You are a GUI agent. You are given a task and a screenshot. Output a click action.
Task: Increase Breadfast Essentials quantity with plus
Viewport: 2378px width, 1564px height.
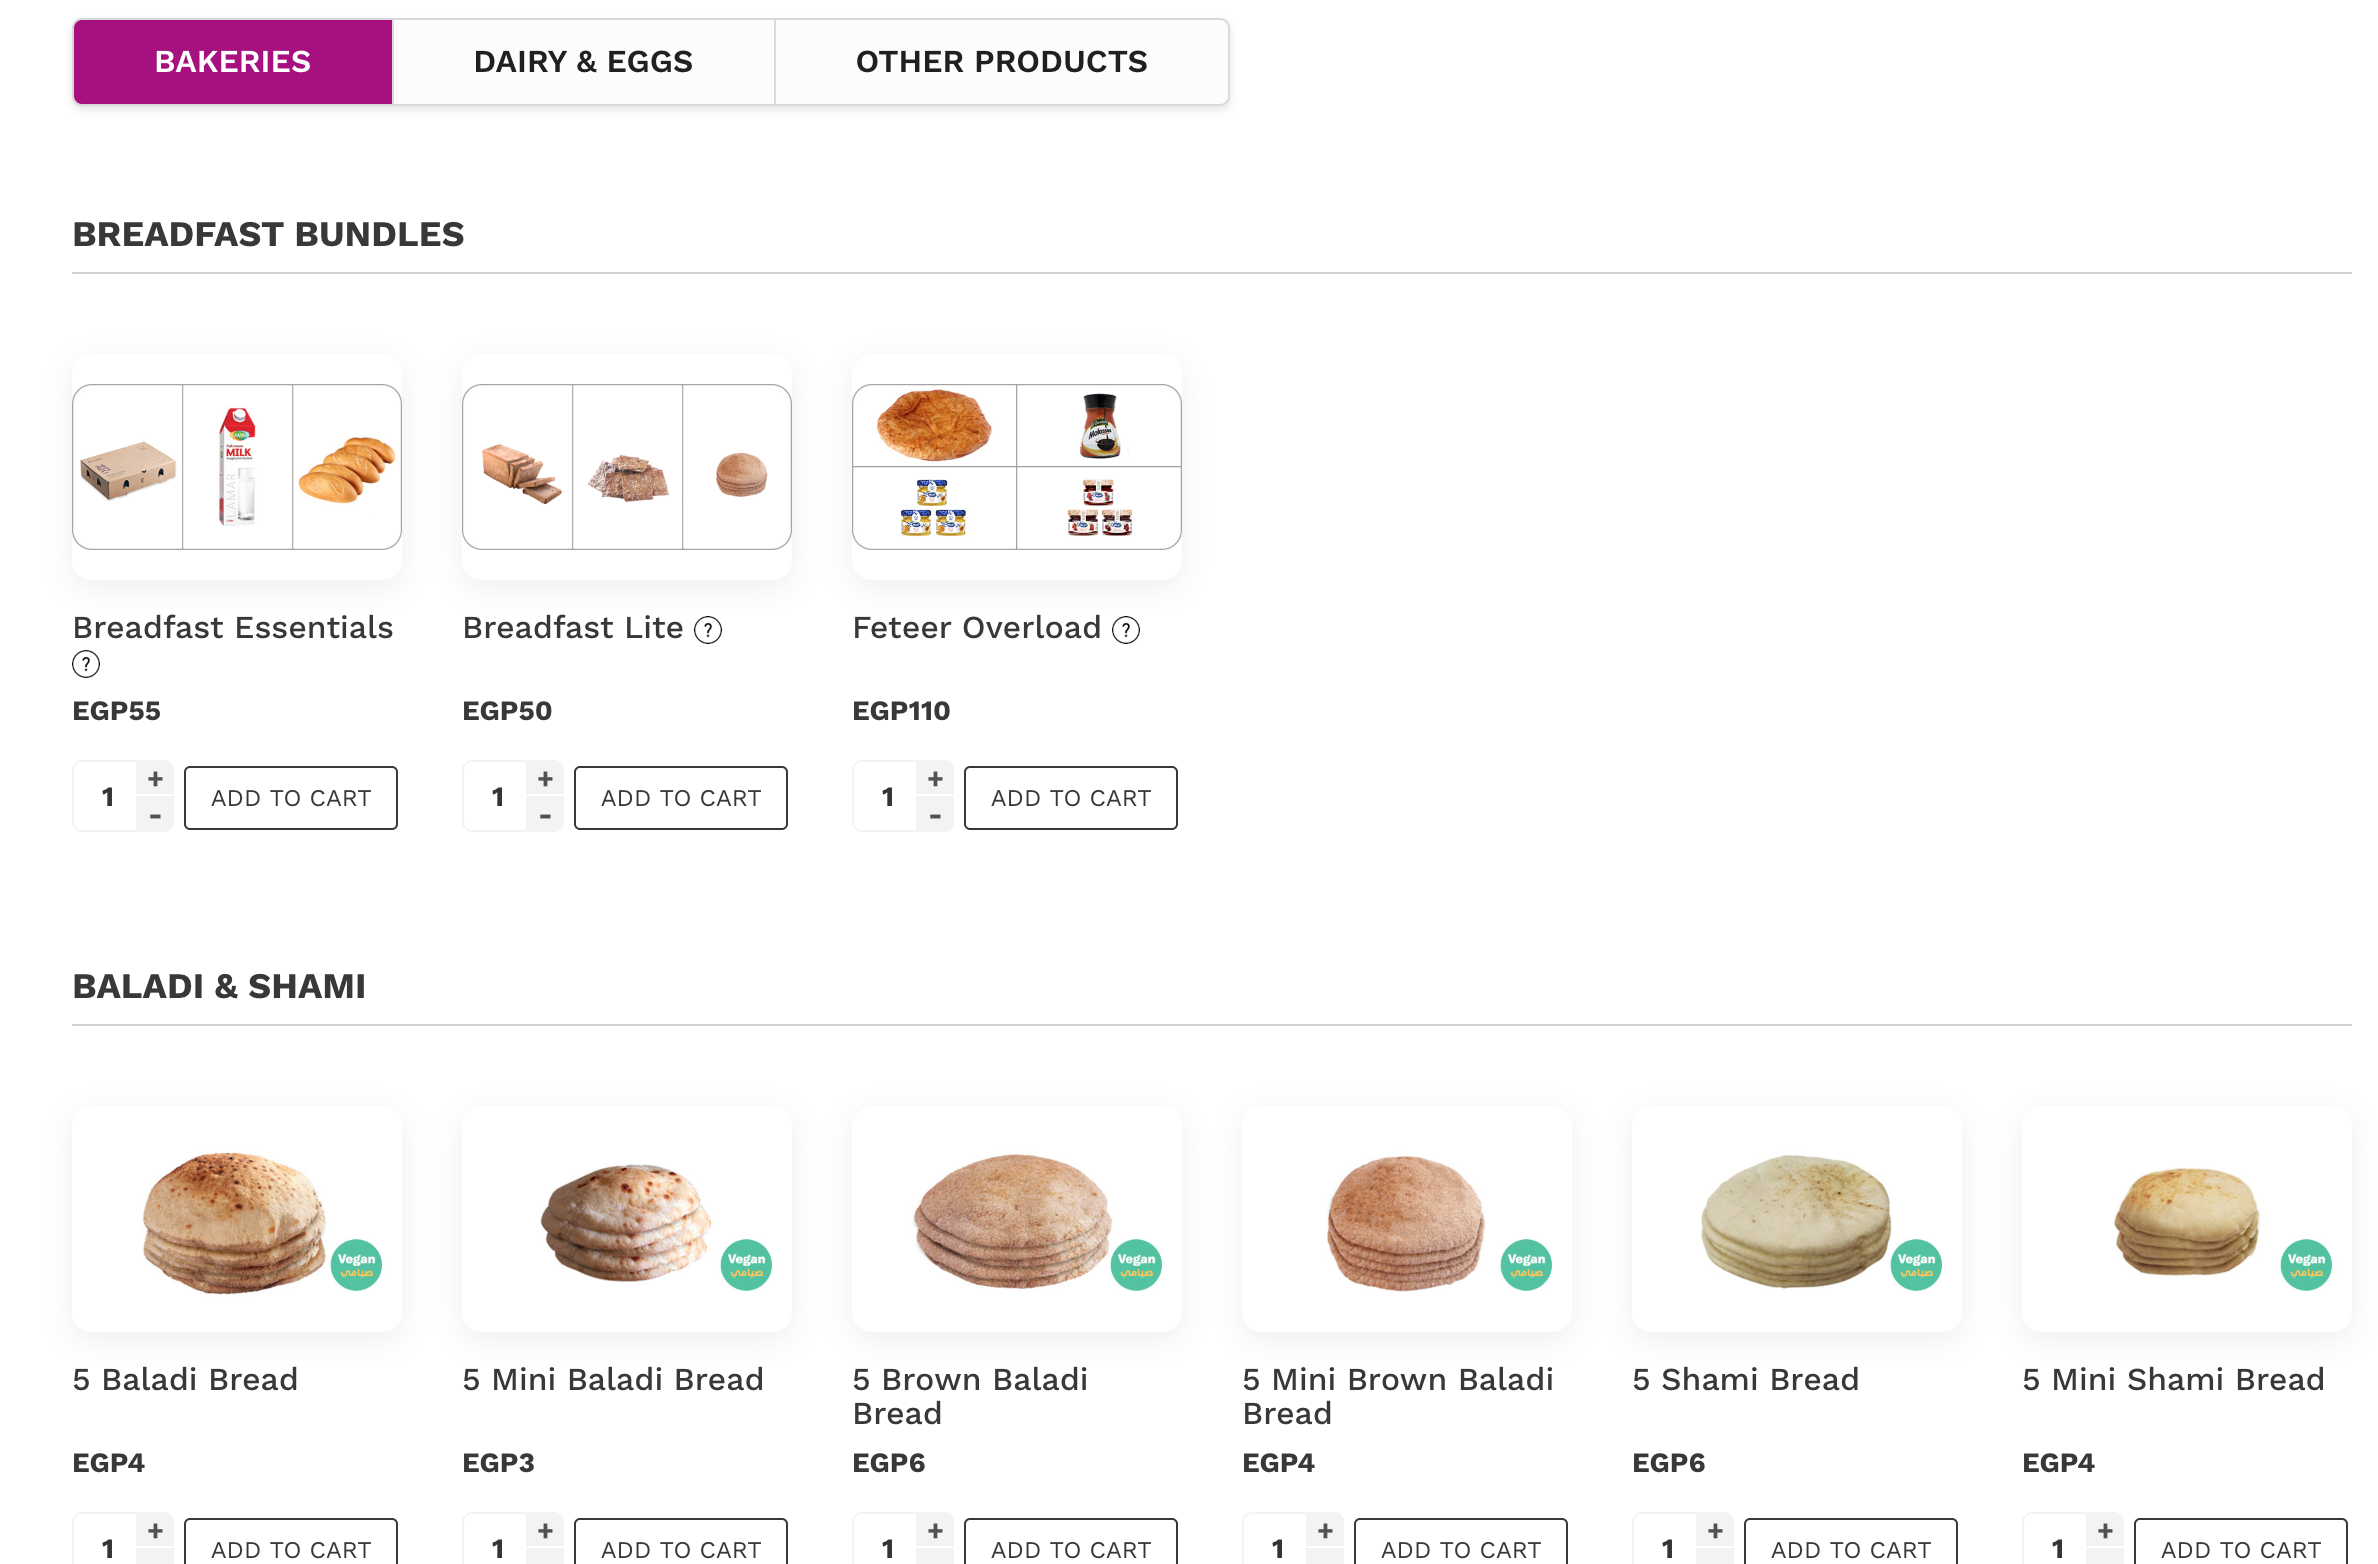155,779
